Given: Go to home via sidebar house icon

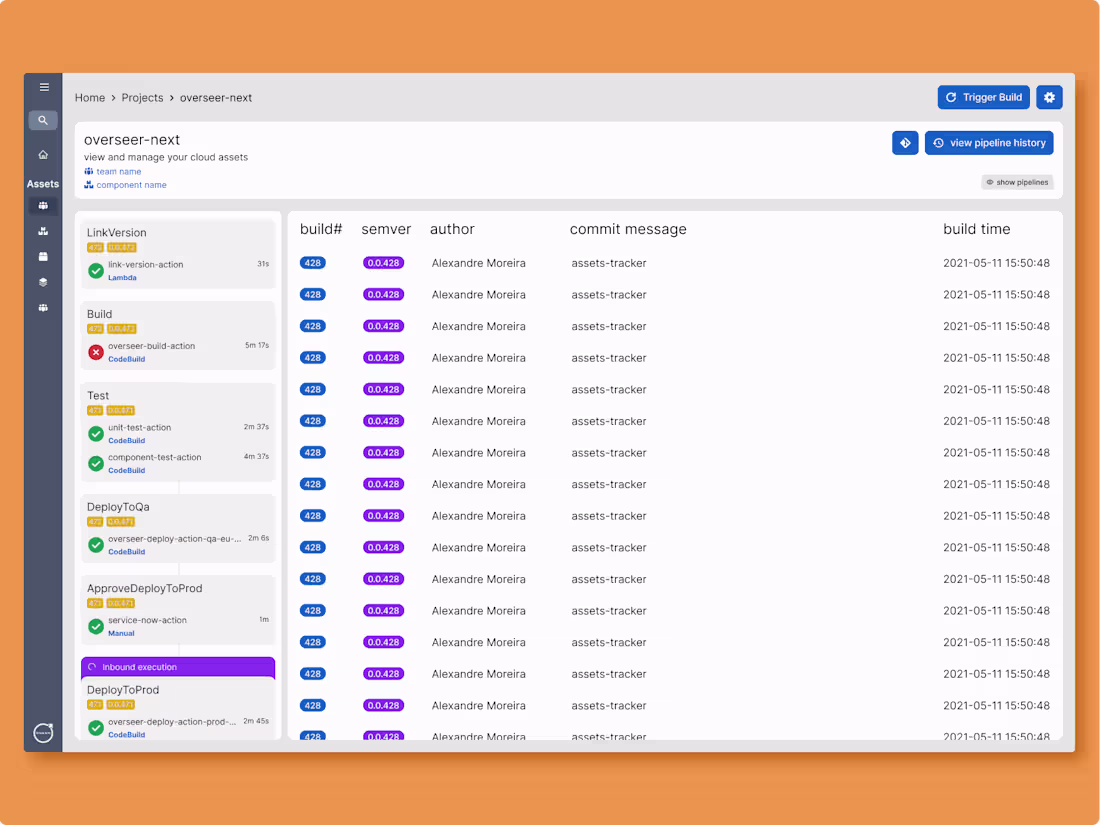Looking at the screenshot, I should pos(43,154).
